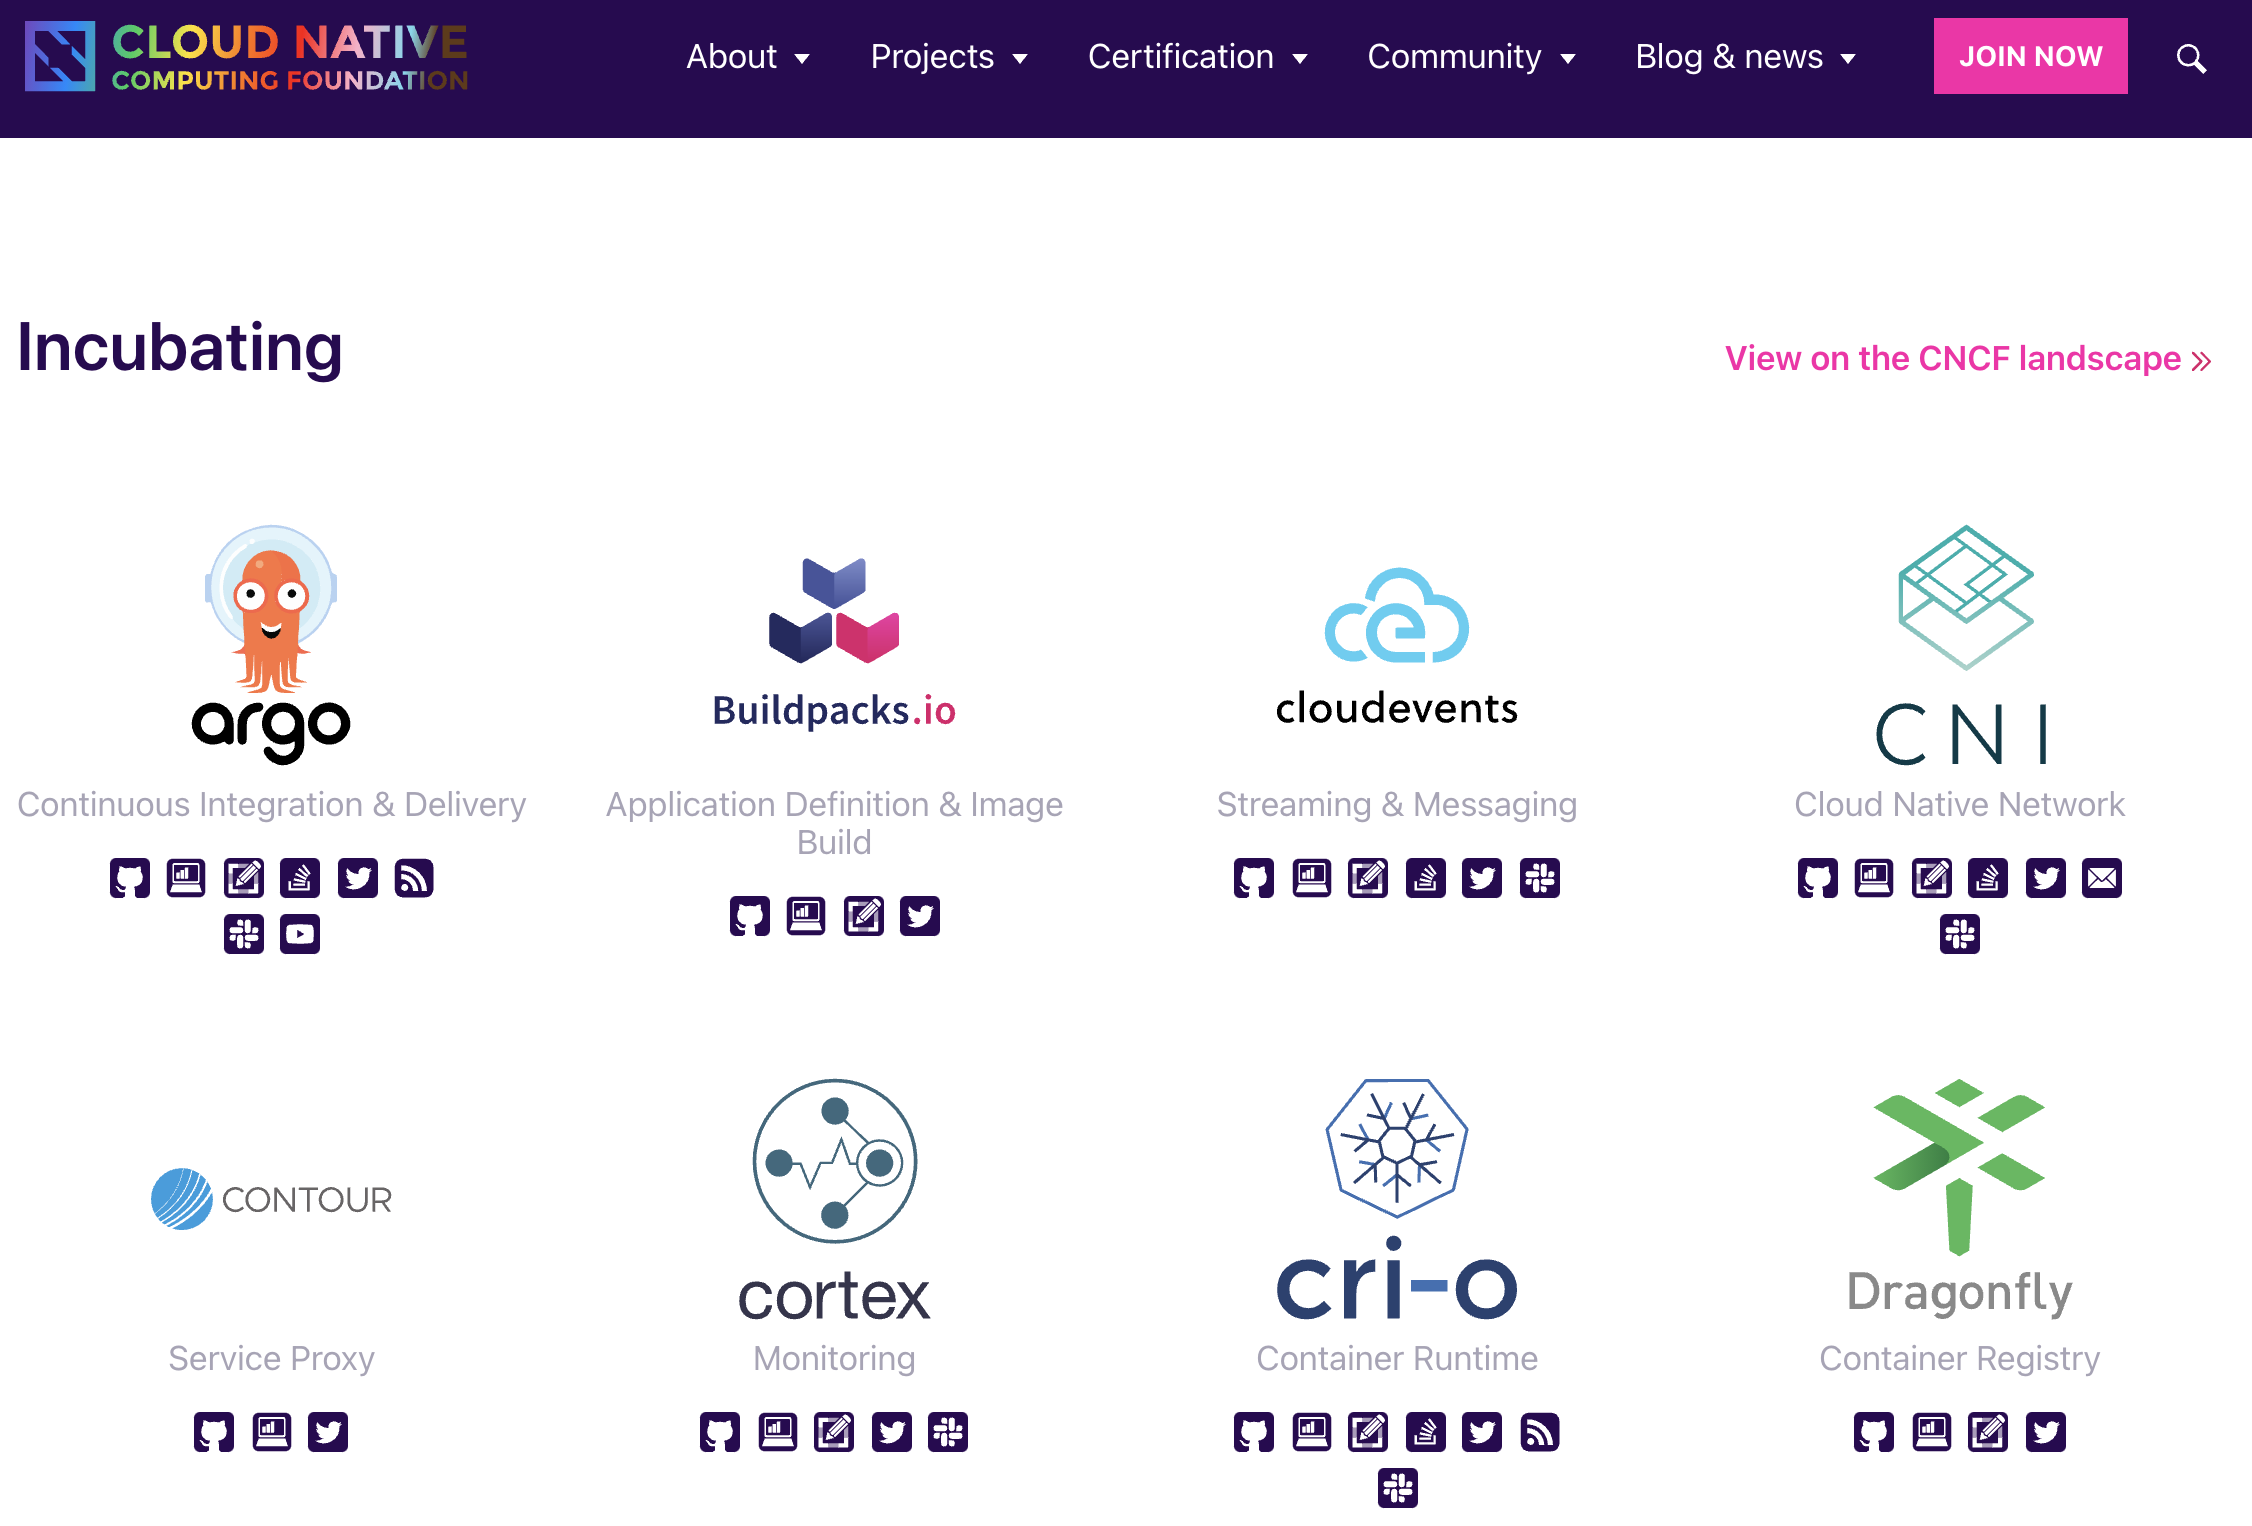
Task: Open the site search magnifier icon
Action: (2191, 58)
